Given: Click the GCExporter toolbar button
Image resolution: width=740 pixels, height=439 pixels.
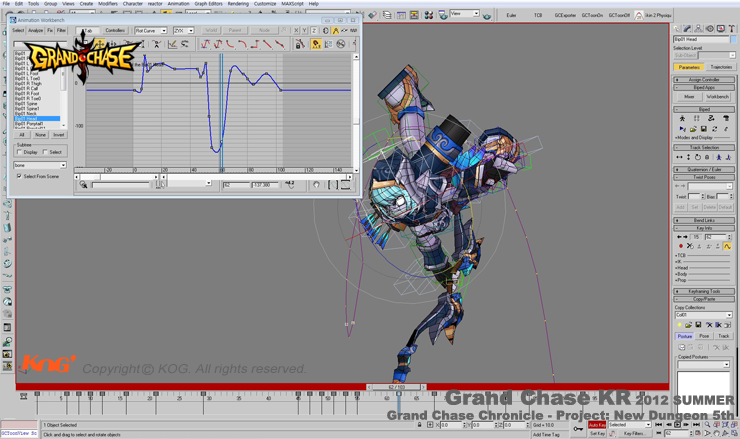Looking at the screenshot, I should pyautogui.click(x=565, y=16).
